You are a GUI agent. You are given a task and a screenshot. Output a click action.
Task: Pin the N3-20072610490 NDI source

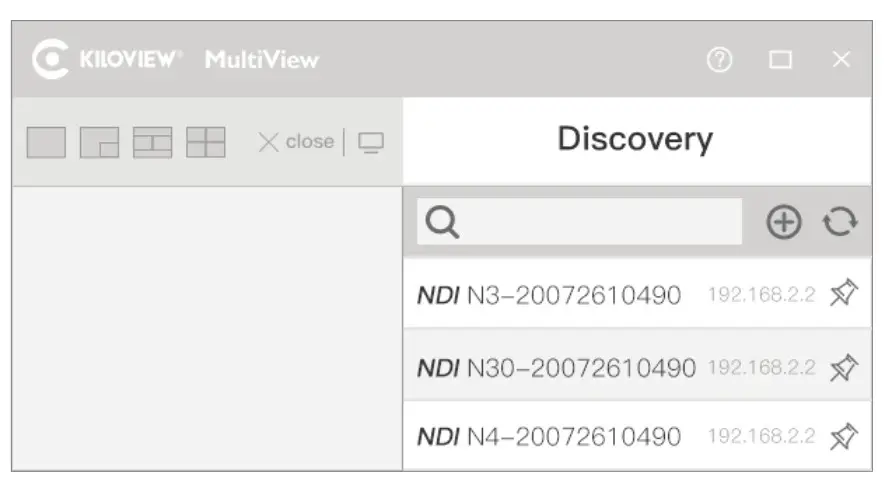tap(844, 294)
